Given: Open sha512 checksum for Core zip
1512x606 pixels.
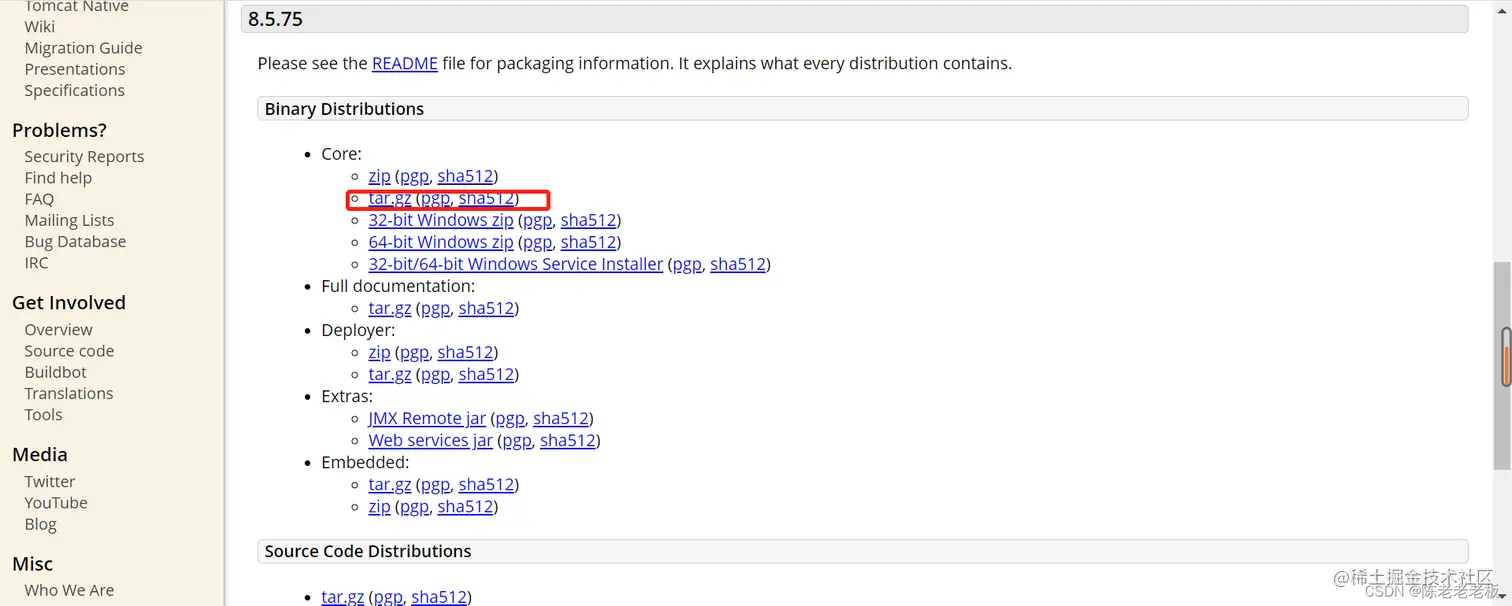Looking at the screenshot, I should (465, 176).
